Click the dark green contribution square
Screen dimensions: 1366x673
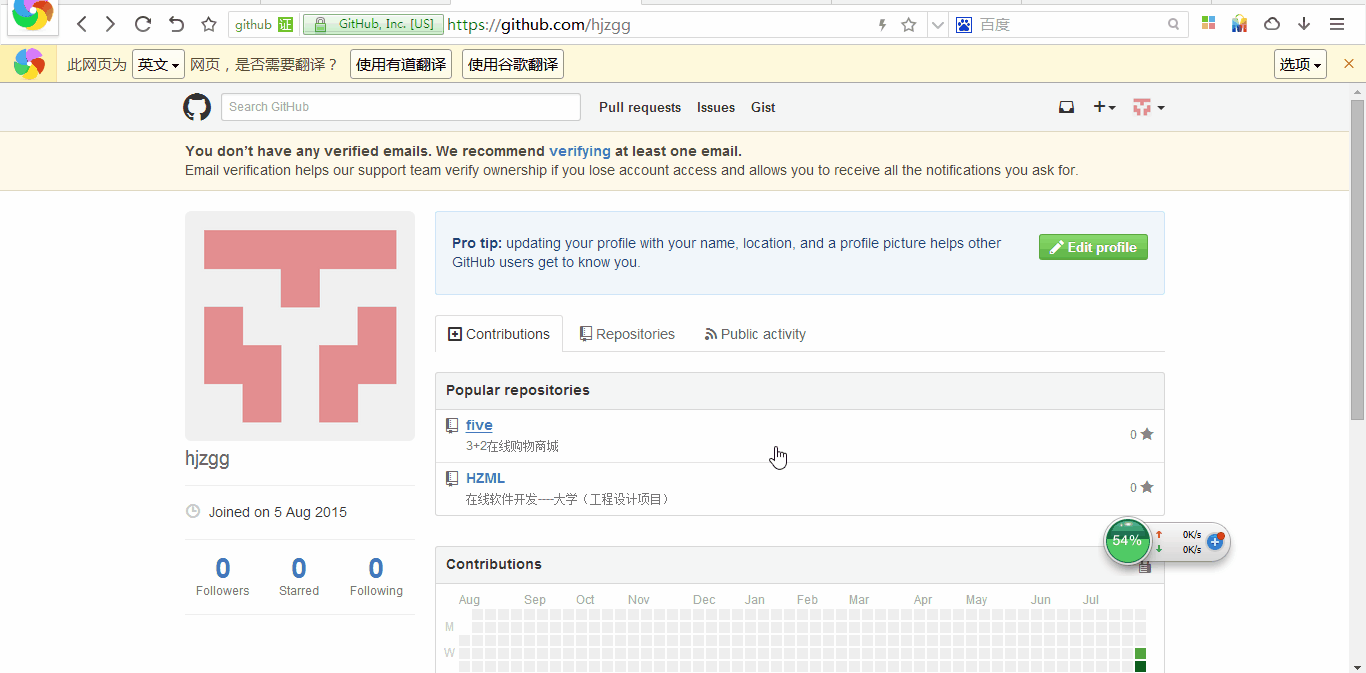tap(1140, 667)
